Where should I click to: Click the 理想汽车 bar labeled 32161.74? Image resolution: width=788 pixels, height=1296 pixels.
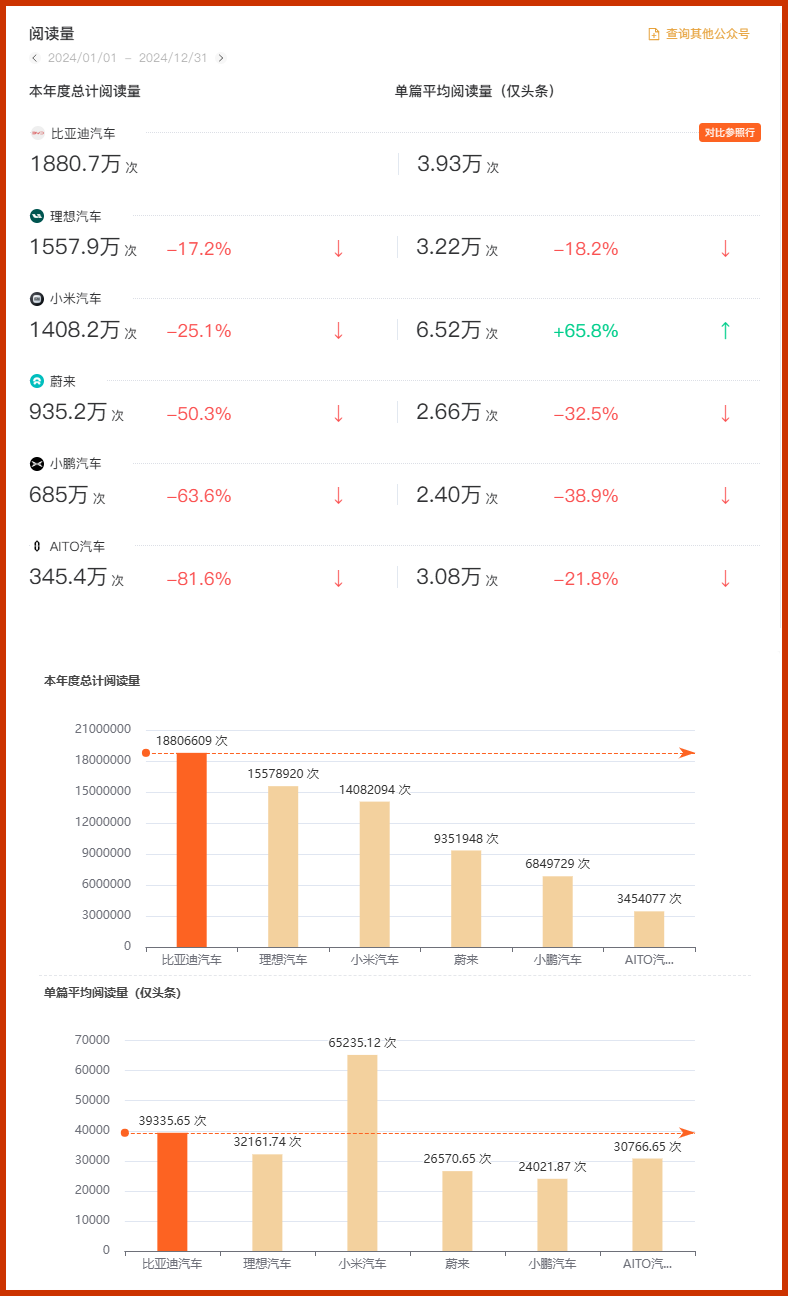click(x=267, y=1202)
